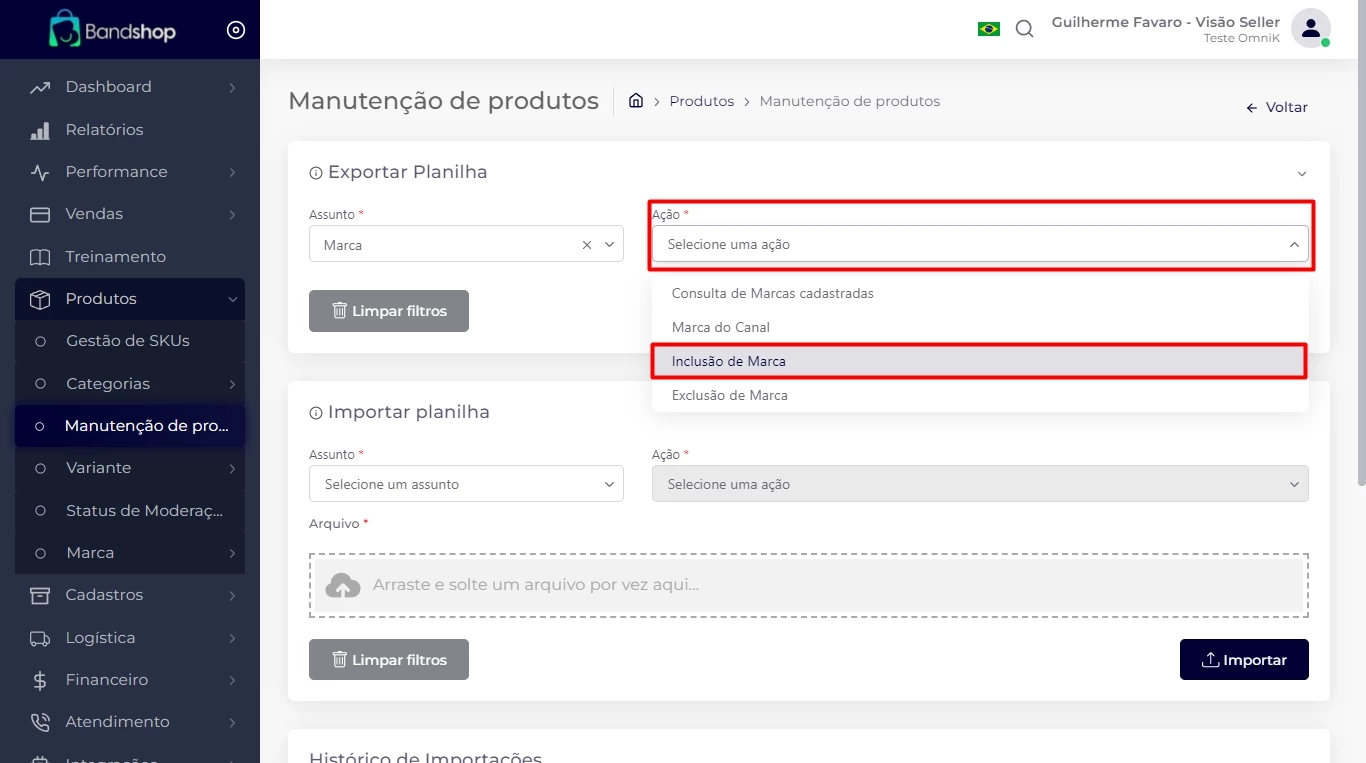
Task: Click the Relatórios bar chart icon
Action: click(40, 130)
